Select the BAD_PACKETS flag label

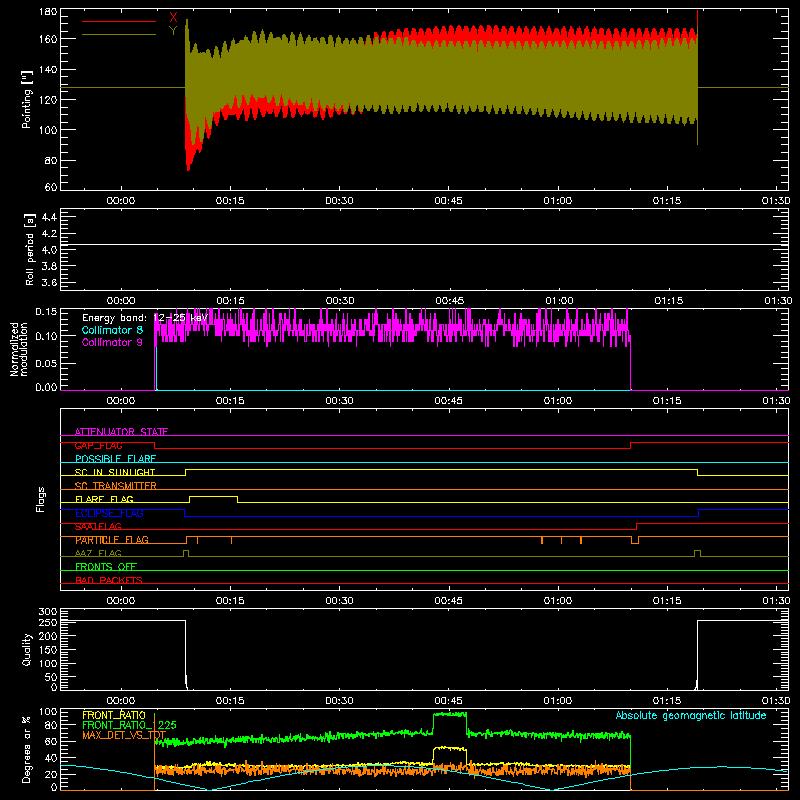coord(109,580)
